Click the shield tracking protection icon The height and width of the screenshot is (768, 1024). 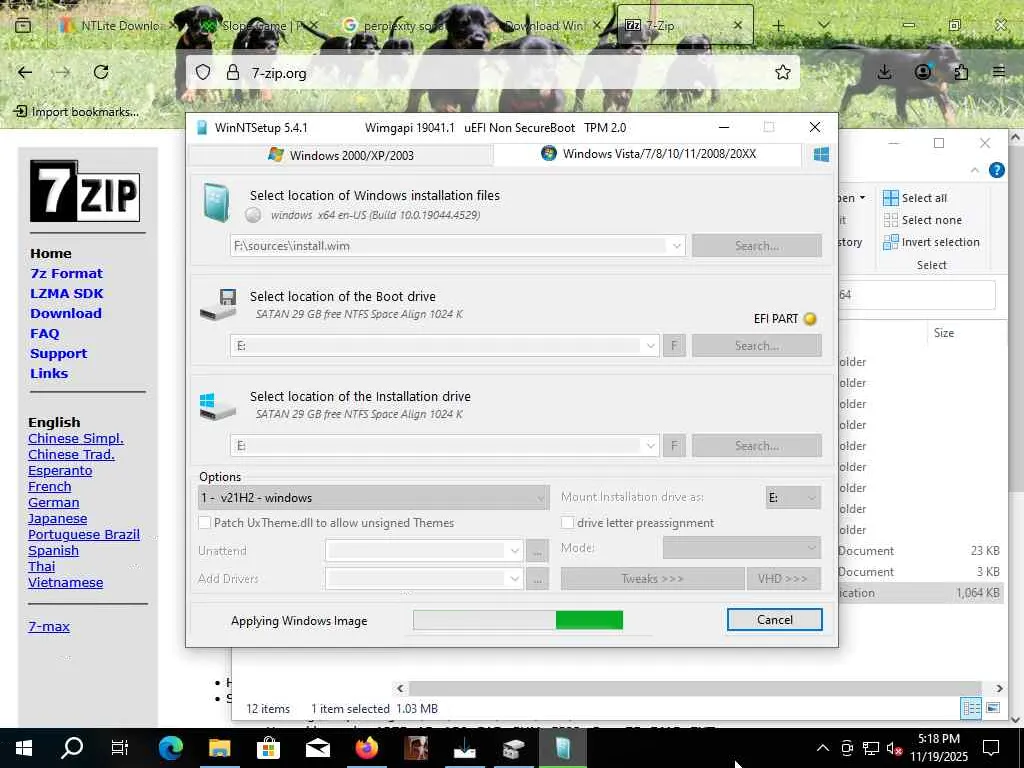click(x=203, y=72)
